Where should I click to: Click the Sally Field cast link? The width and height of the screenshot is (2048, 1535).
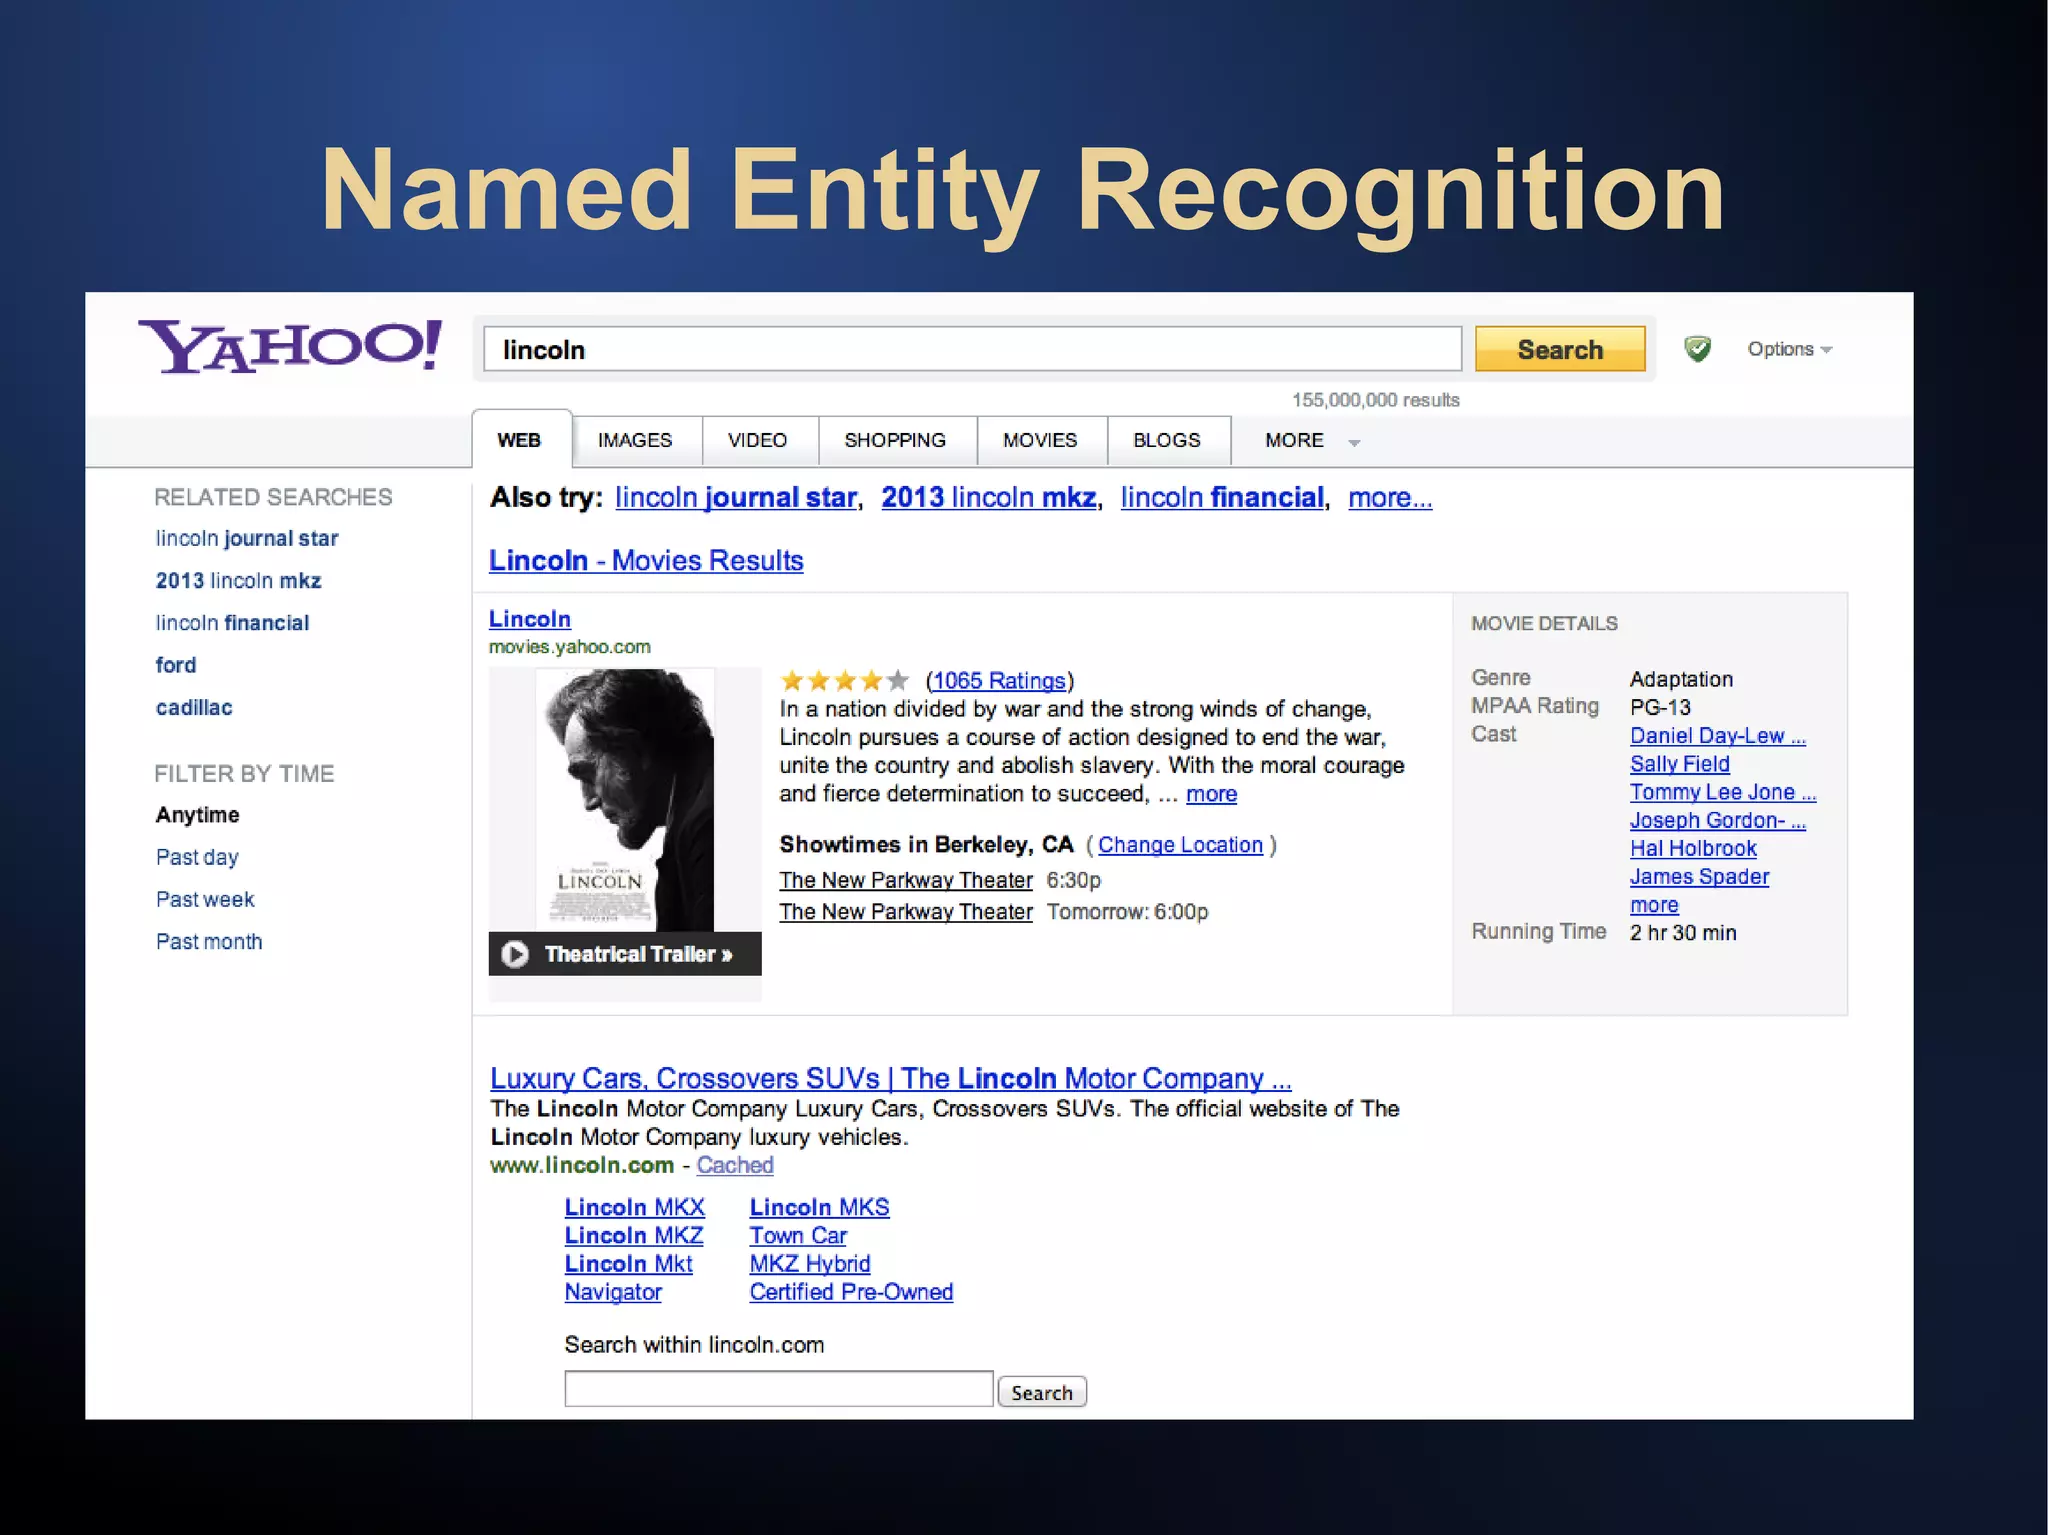point(1679,764)
